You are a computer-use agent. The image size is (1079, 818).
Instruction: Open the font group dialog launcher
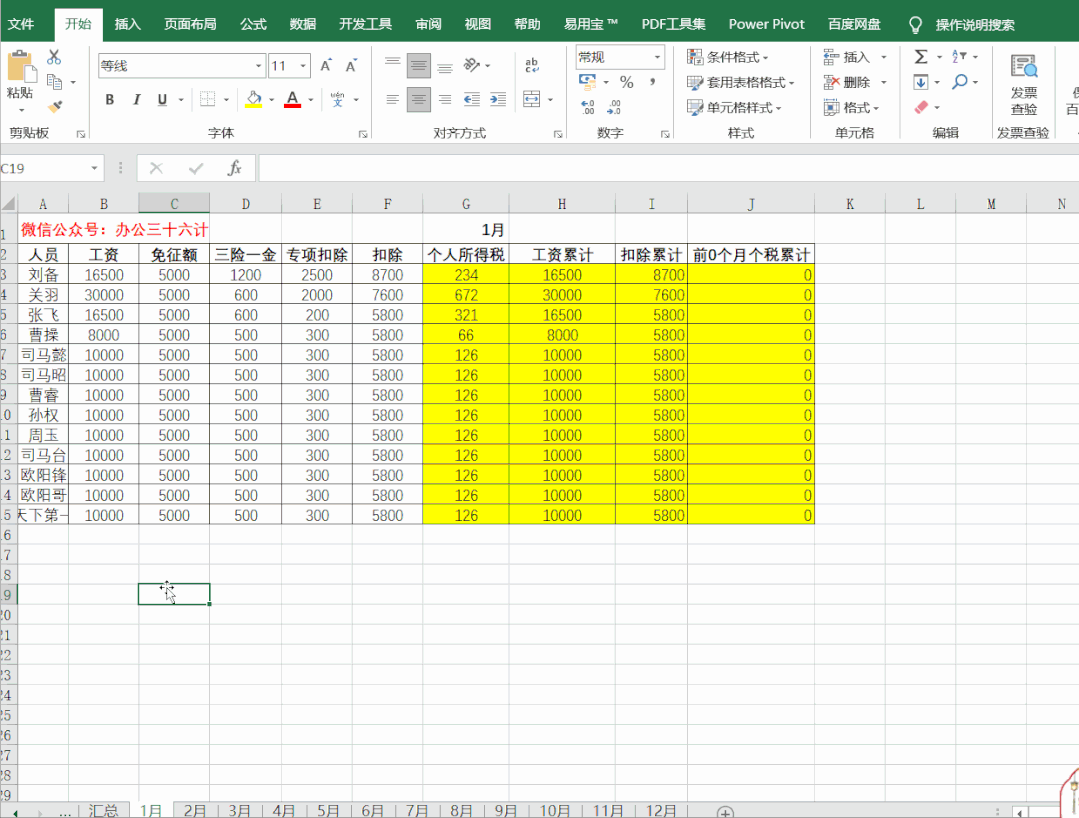click(x=363, y=134)
